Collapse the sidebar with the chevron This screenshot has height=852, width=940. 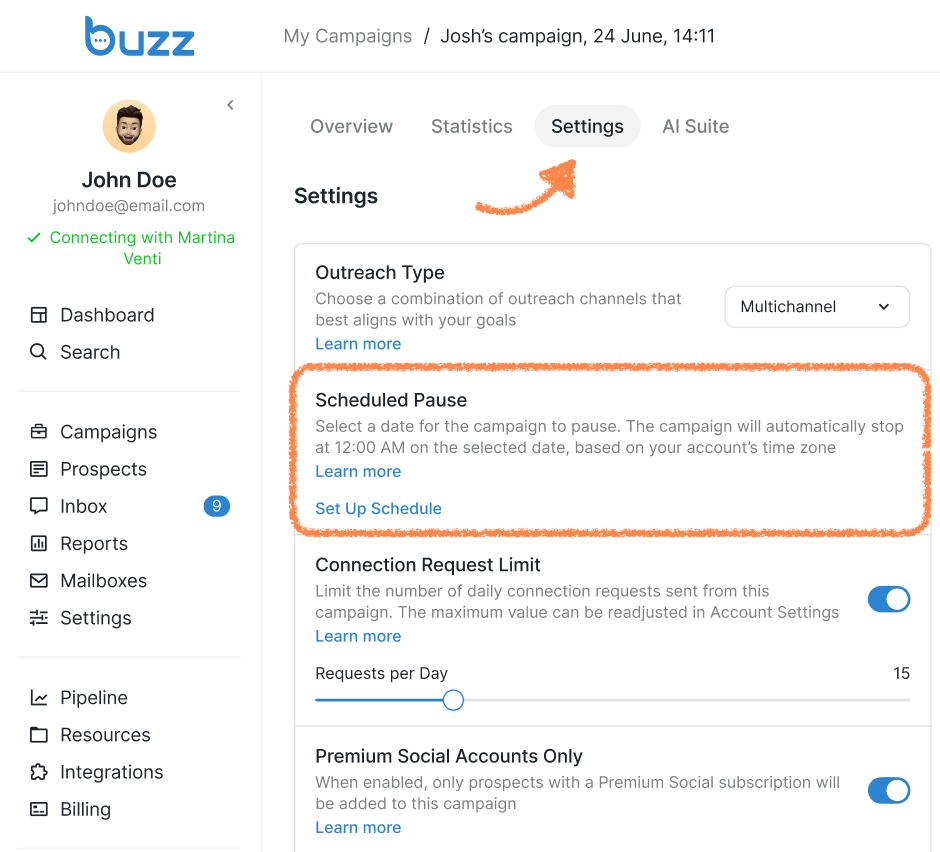coord(230,105)
